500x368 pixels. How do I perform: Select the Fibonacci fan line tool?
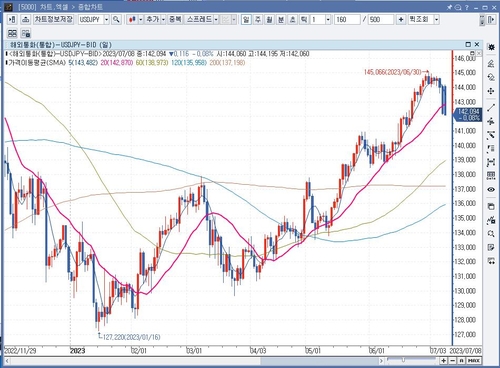[491, 135]
